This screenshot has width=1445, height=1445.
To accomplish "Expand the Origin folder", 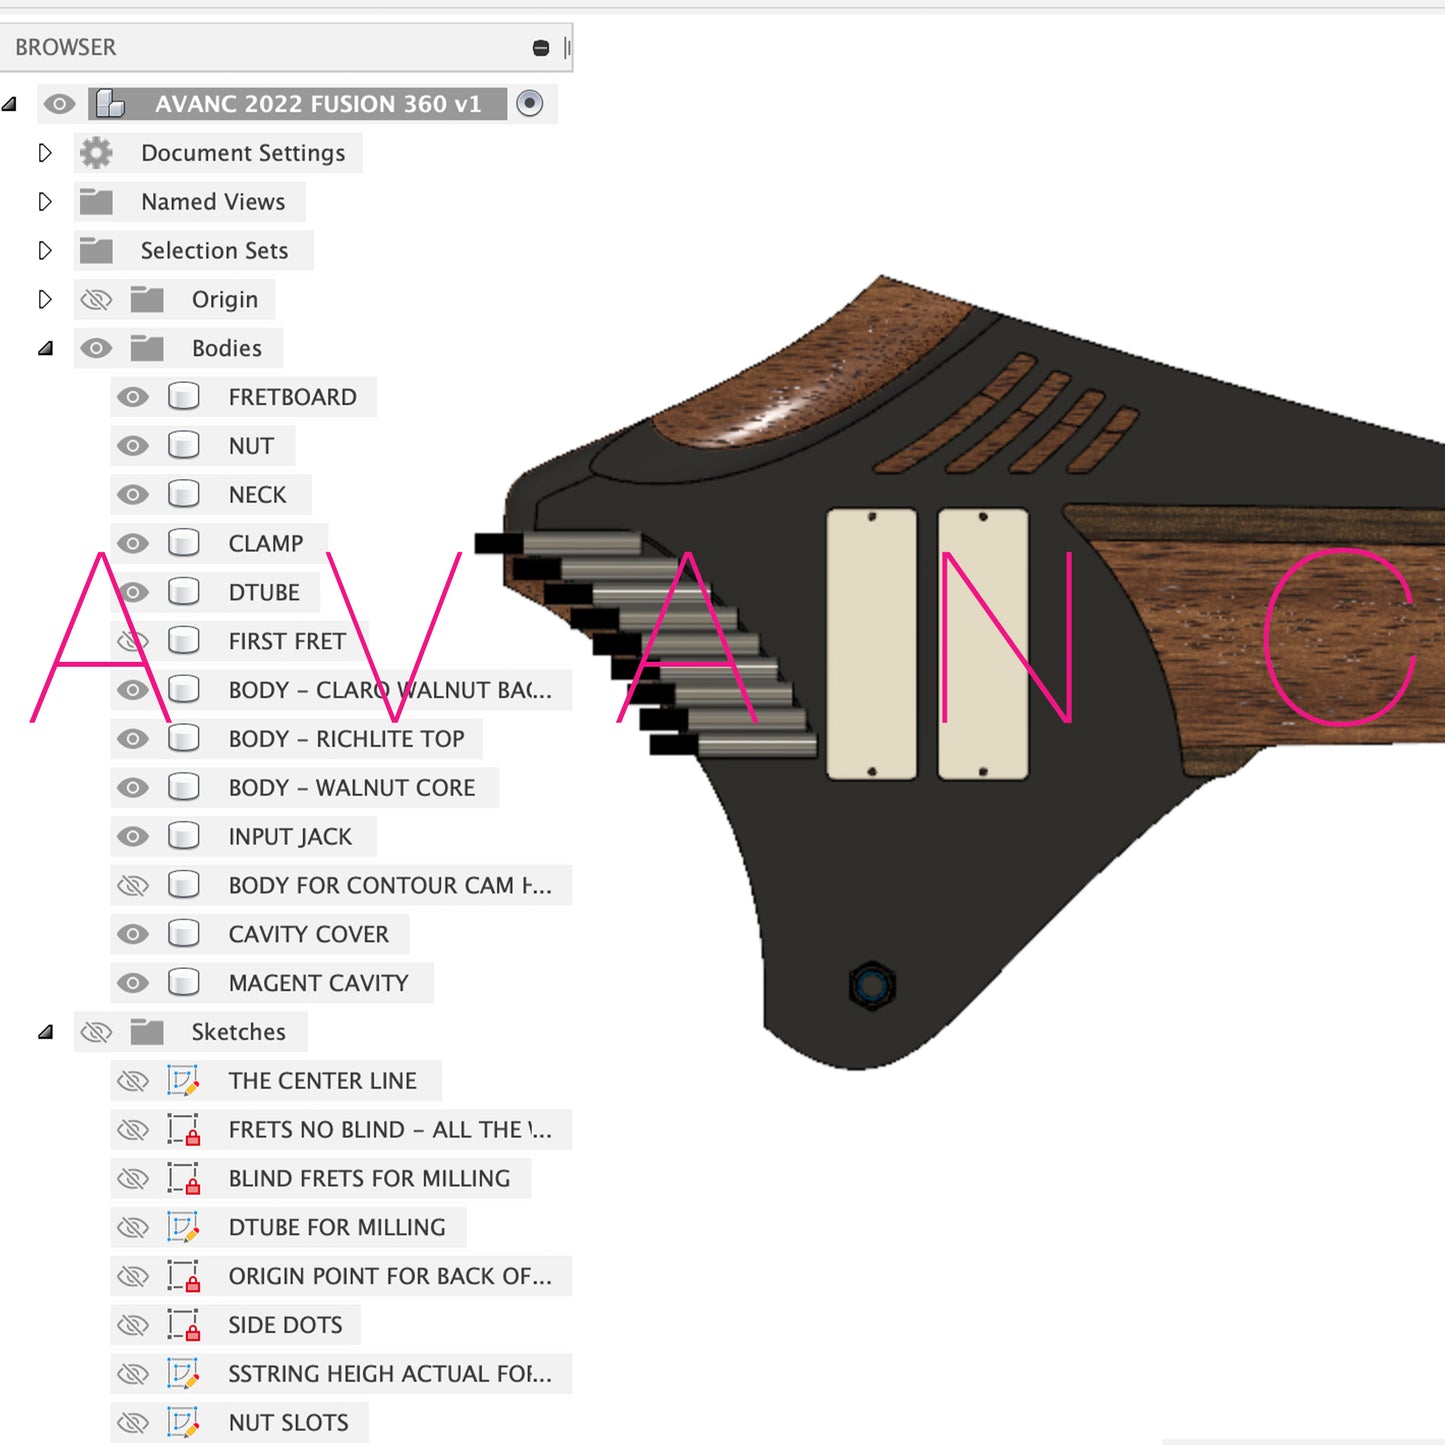I will (x=45, y=299).
